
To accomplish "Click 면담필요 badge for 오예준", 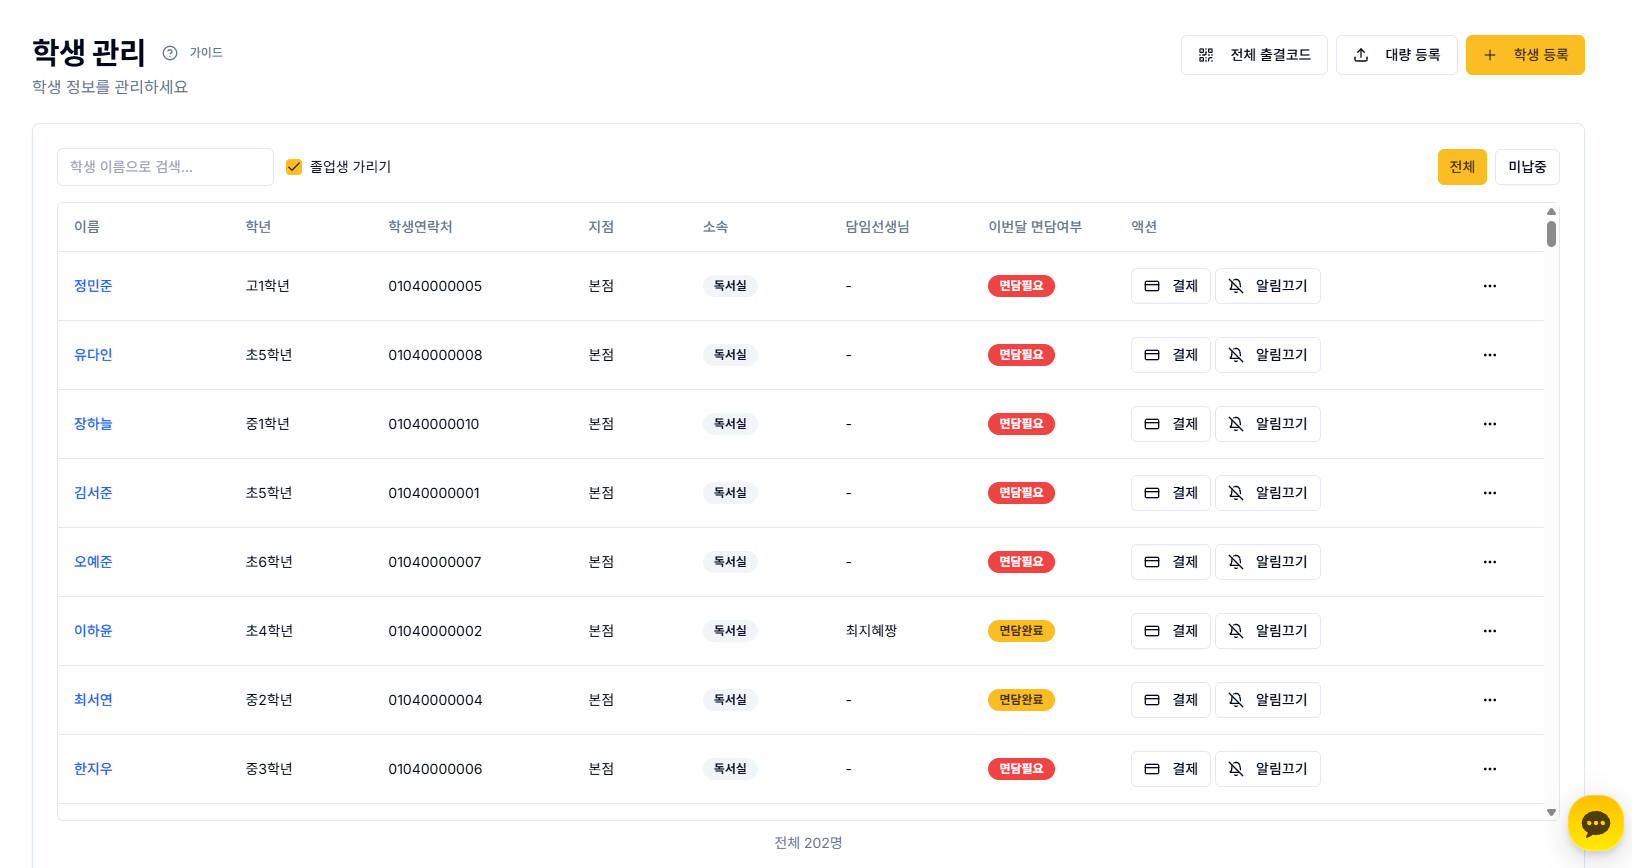I will [1020, 562].
